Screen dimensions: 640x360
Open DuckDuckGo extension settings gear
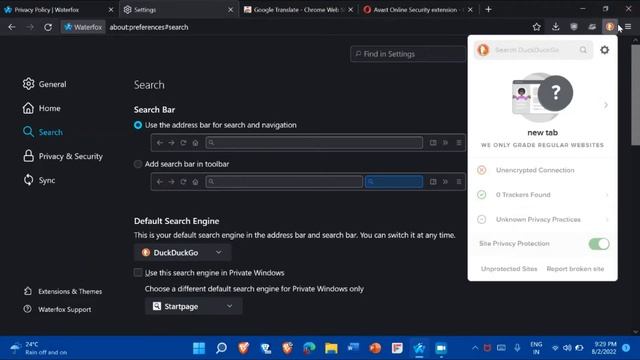click(x=604, y=50)
